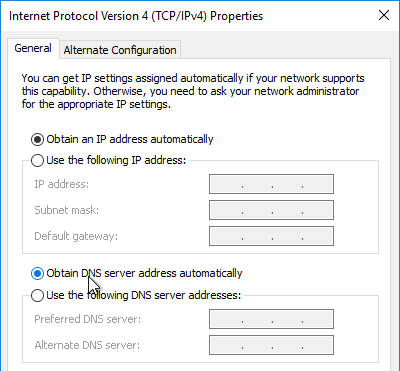This screenshot has width=400, height=371.
Task: Open the General tab
Action: click(x=33, y=48)
